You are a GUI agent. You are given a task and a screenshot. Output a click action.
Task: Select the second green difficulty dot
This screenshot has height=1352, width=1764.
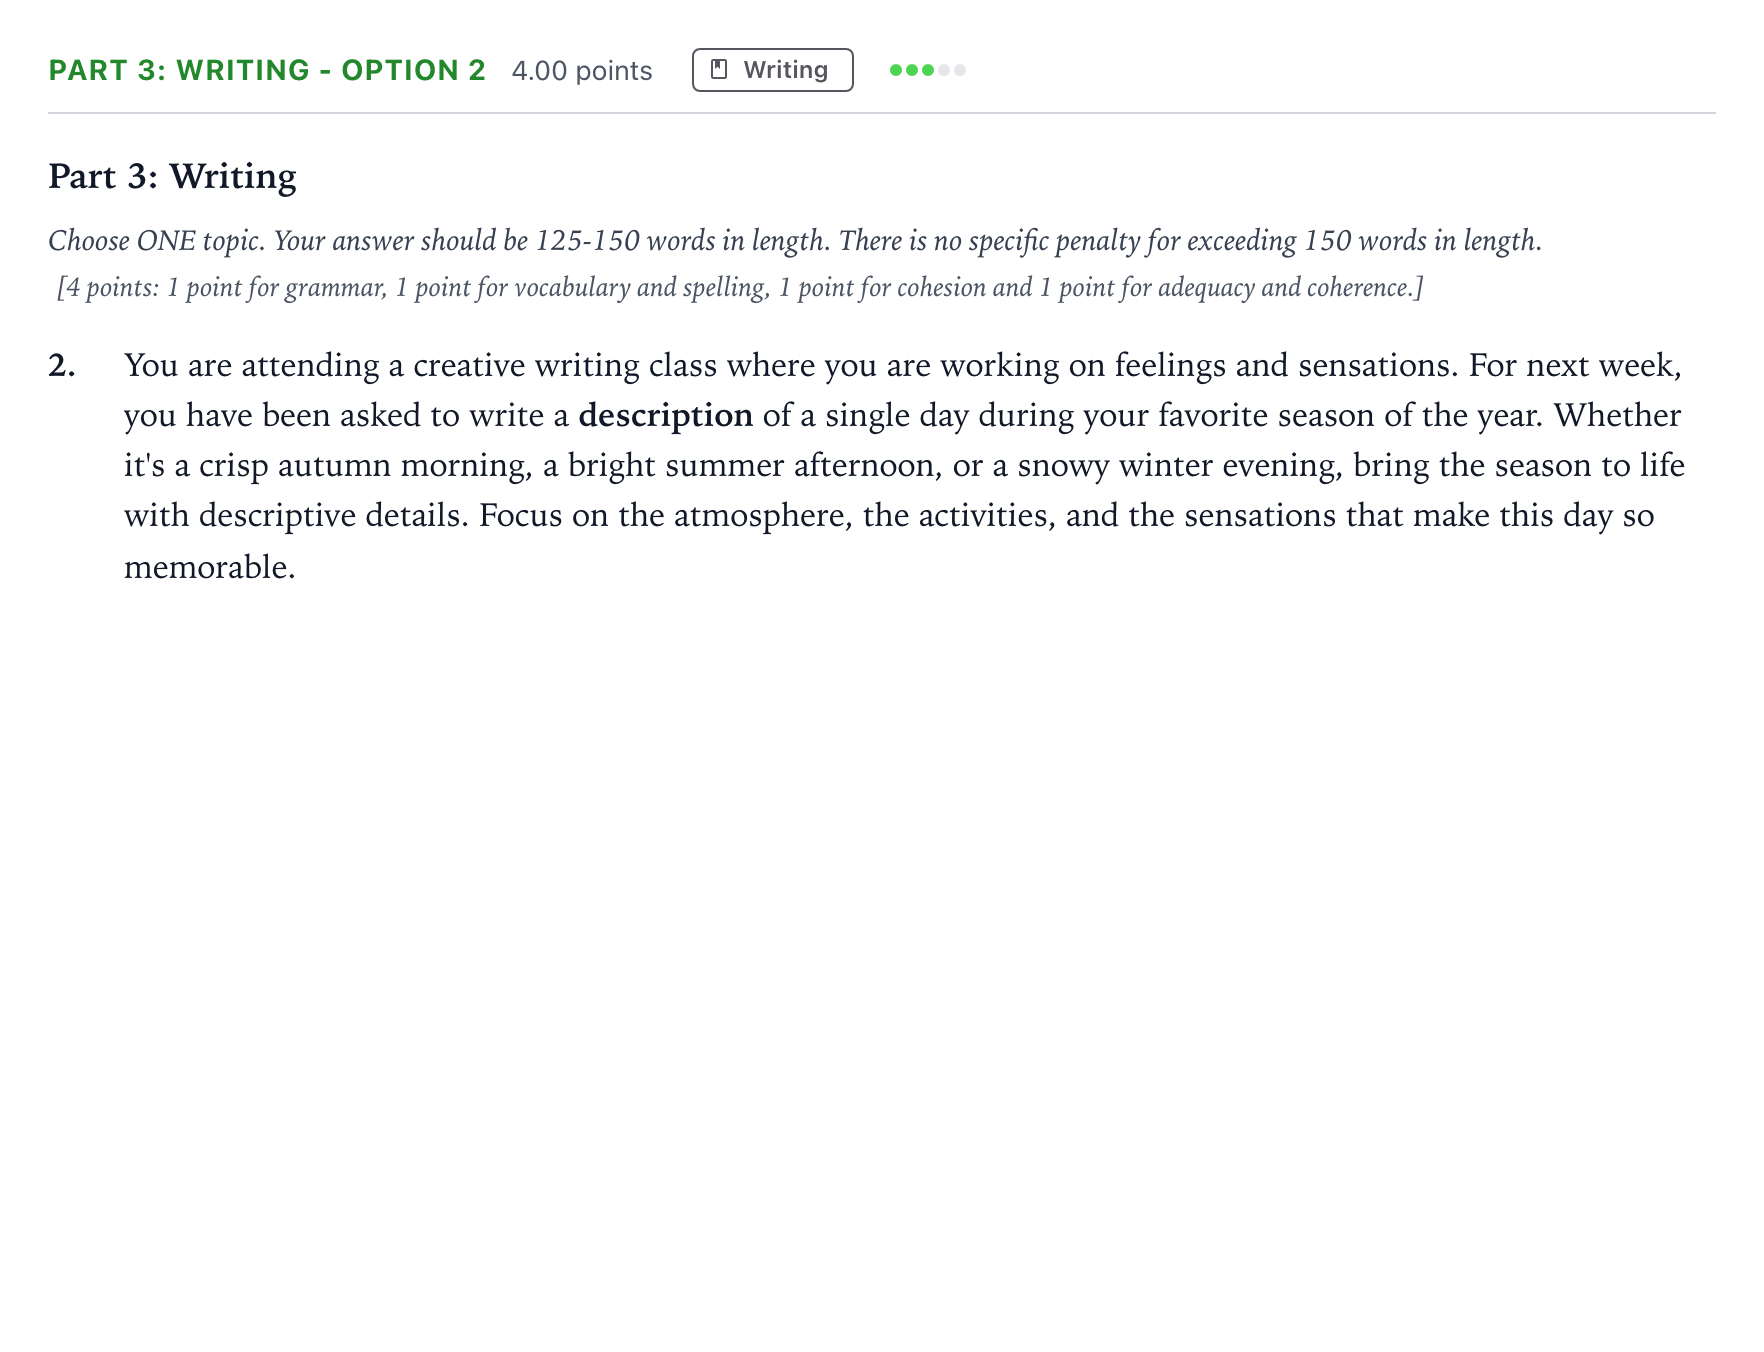(912, 70)
